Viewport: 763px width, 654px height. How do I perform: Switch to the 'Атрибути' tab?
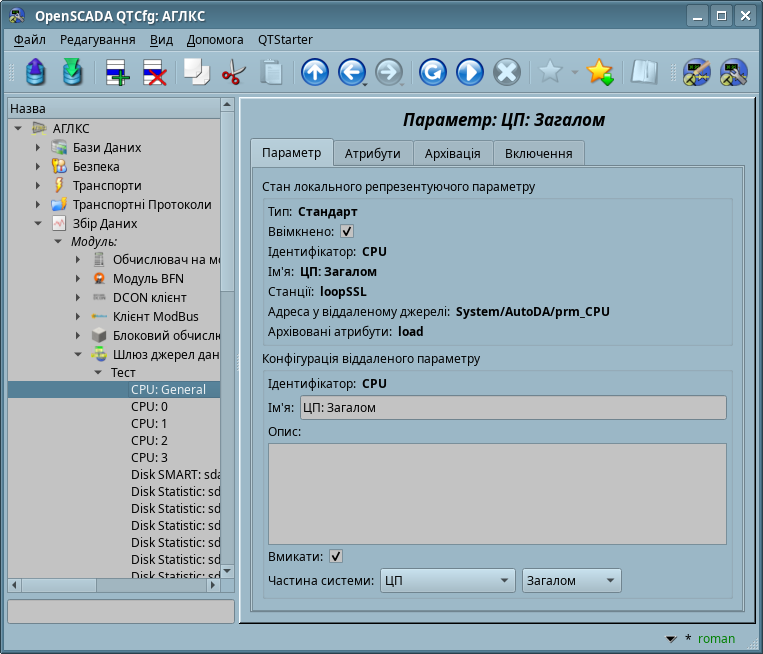372,153
